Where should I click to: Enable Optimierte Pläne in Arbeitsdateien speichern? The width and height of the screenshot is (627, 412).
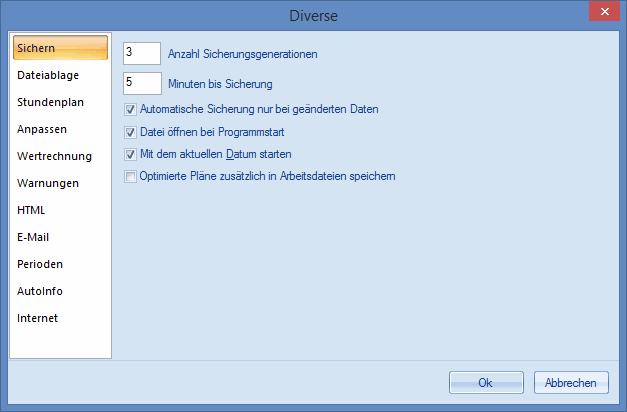coord(130,177)
